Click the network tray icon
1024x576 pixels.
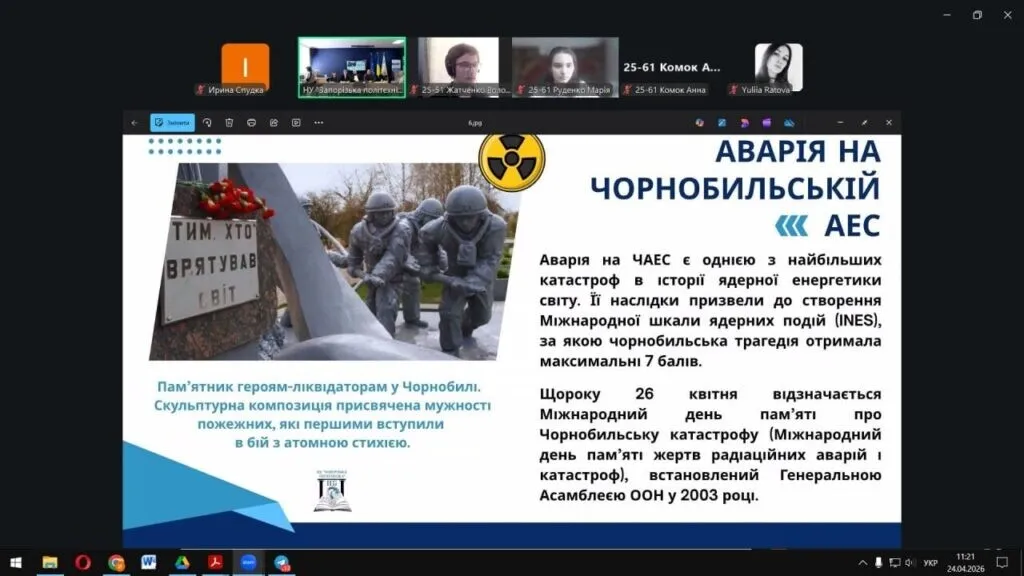pyautogui.click(x=895, y=563)
